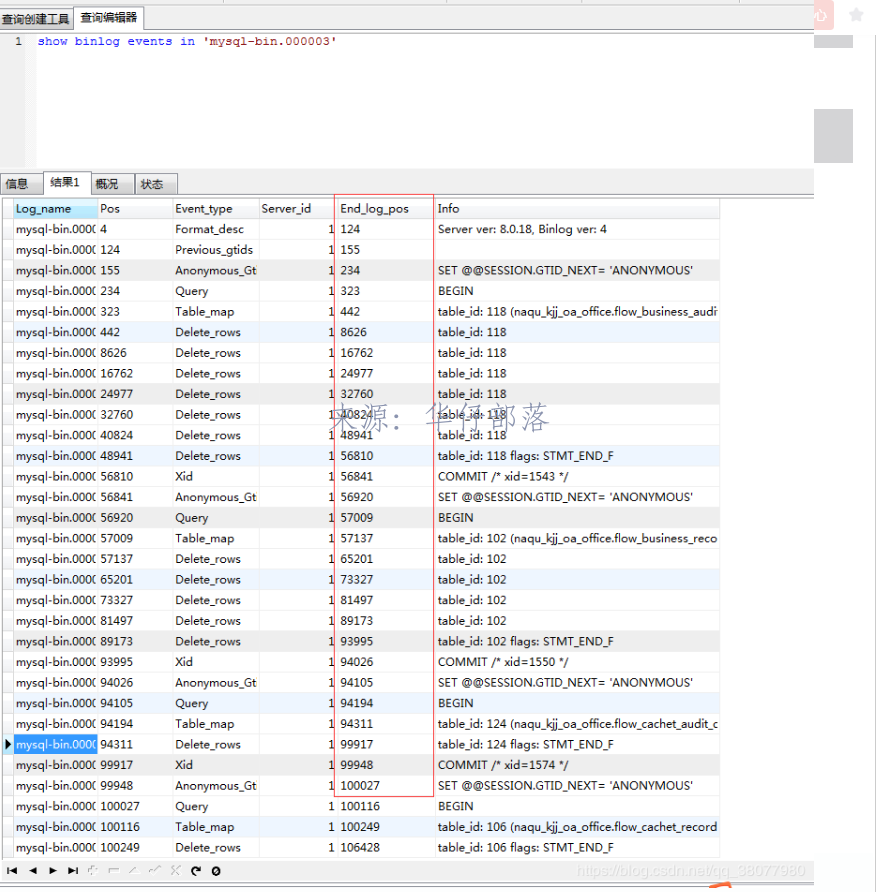
Task: Click 'COMMIT /* xid=1574 */' cell
Action: point(577,765)
